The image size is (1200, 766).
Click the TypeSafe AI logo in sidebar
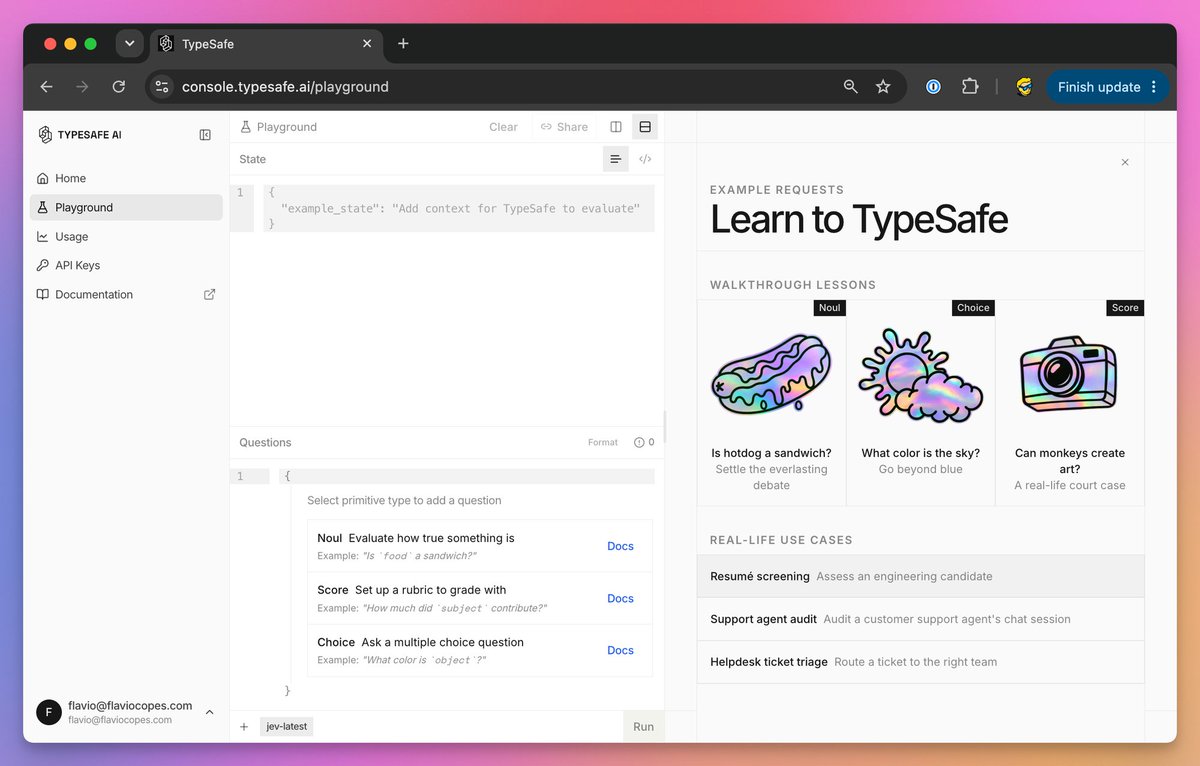(x=79, y=135)
